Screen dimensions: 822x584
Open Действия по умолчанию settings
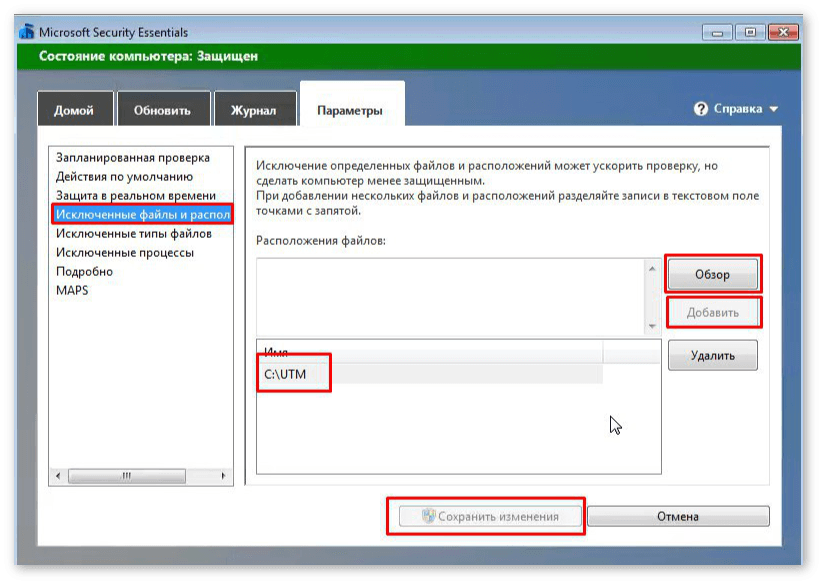(124, 177)
